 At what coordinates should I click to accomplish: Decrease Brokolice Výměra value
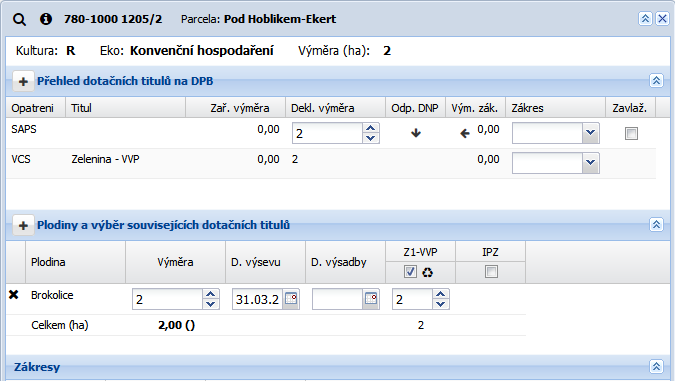tap(211, 304)
